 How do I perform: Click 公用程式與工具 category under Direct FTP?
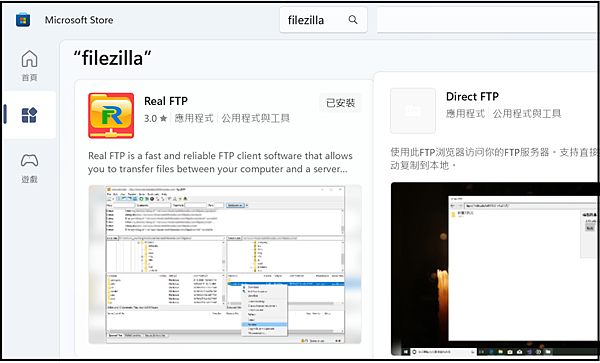point(527,114)
